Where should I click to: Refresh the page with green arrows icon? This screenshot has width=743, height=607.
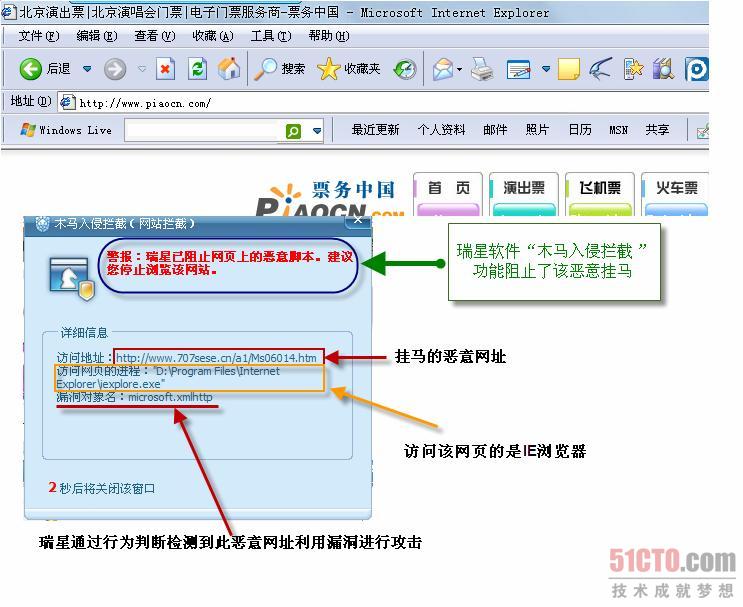(x=197, y=69)
